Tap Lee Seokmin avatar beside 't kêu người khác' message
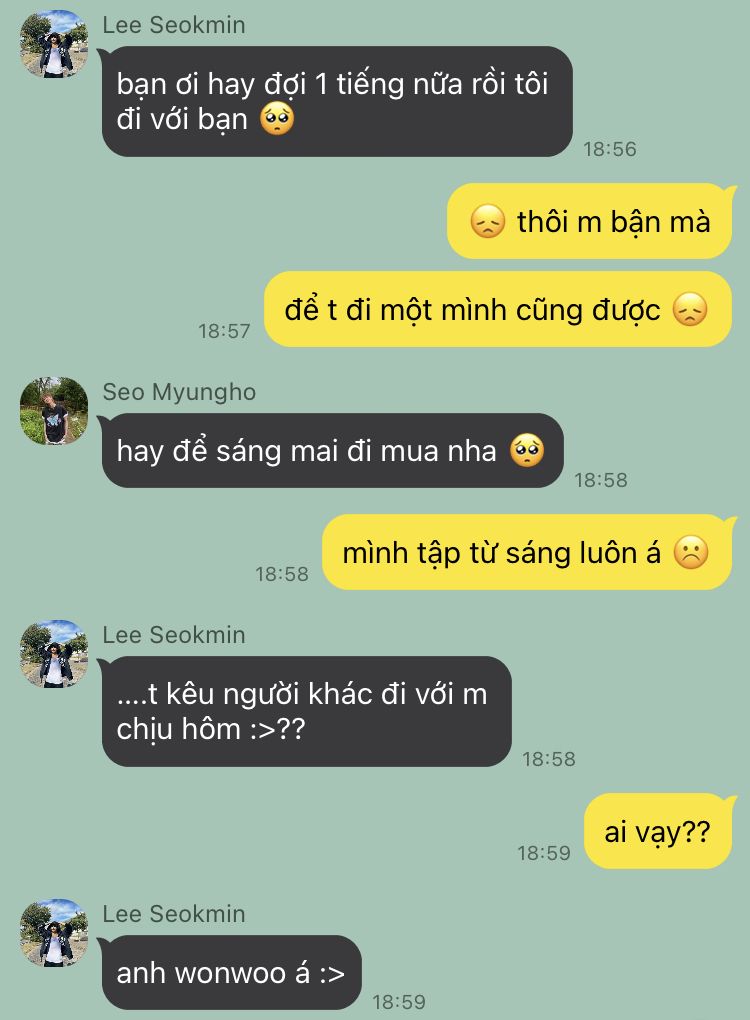Screen dimensions: 750x1020 [53, 653]
